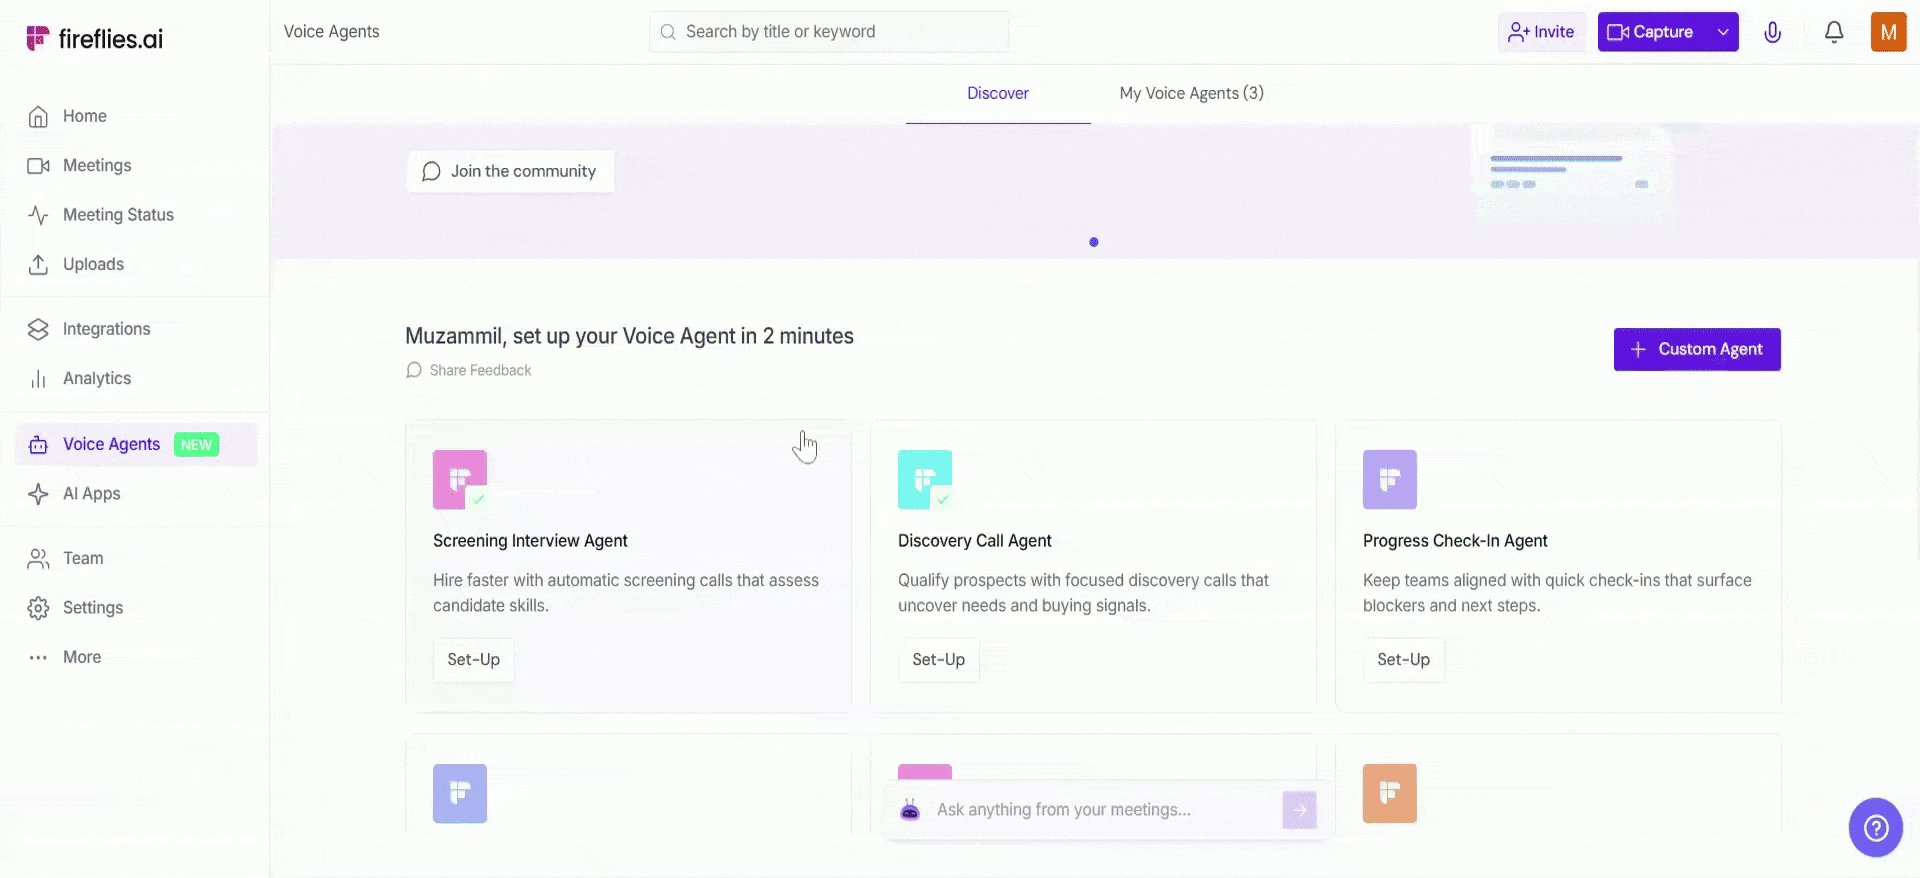Switch to the Discover tab
Screen dimensions: 1920x878
[x=998, y=93]
